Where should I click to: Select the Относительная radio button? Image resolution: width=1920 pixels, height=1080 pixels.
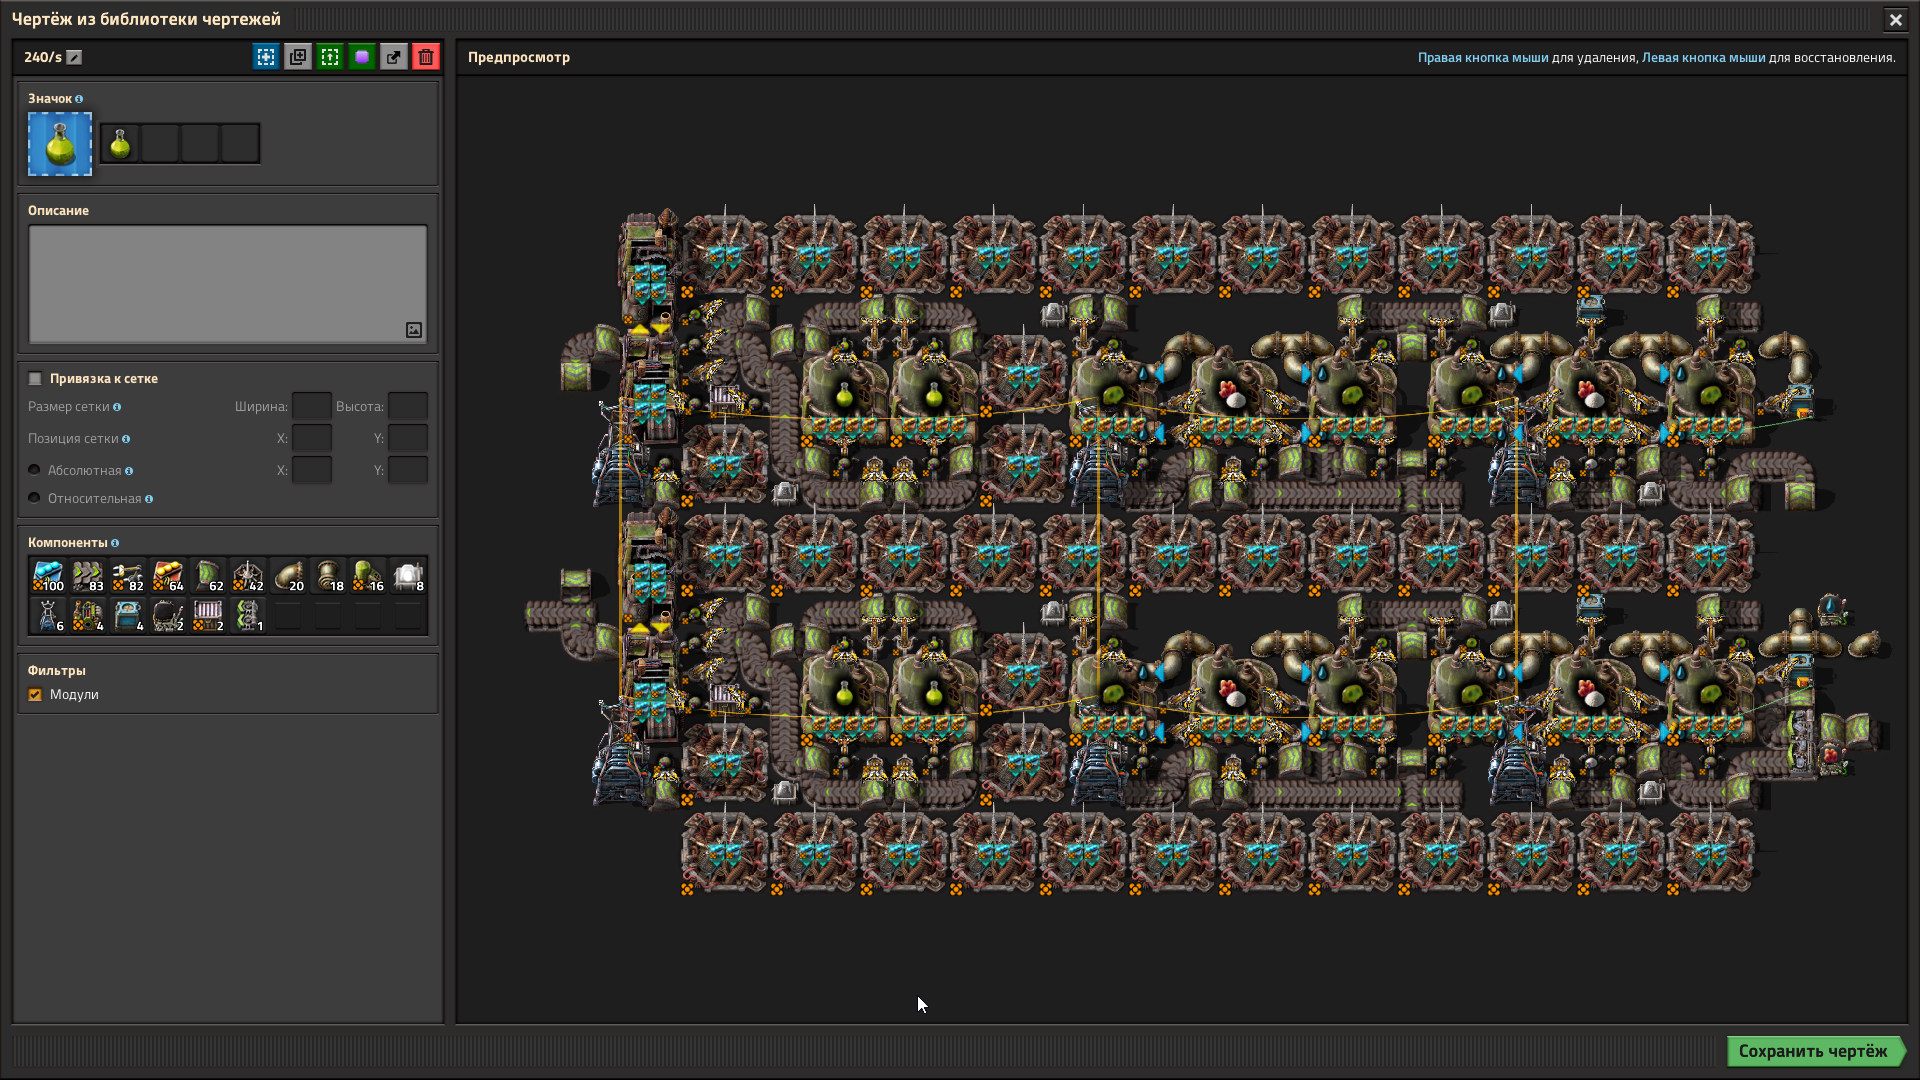35,498
